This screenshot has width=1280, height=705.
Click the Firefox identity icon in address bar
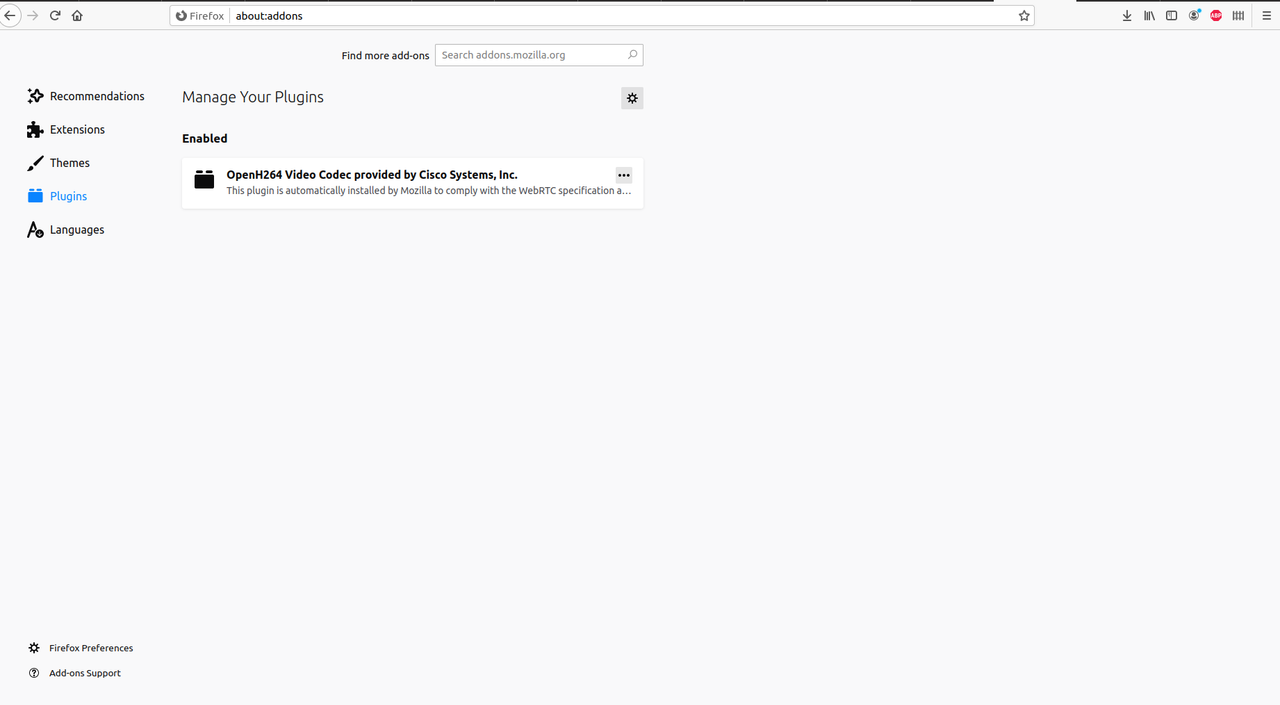click(x=201, y=16)
